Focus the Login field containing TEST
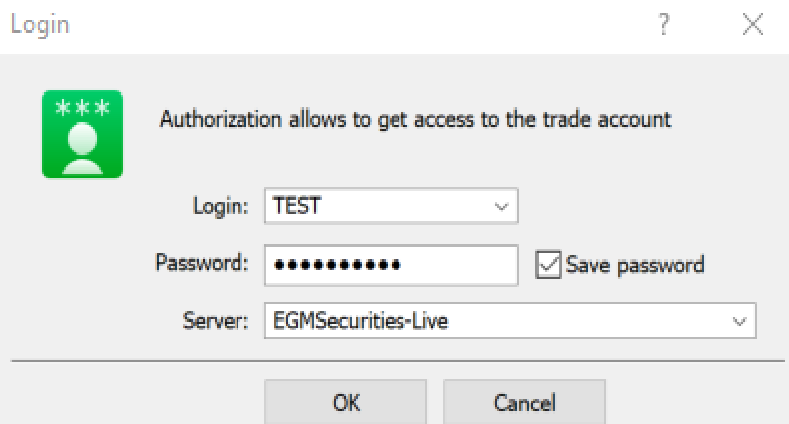The width and height of the screenshot is (789, 424). click(391, 206)
